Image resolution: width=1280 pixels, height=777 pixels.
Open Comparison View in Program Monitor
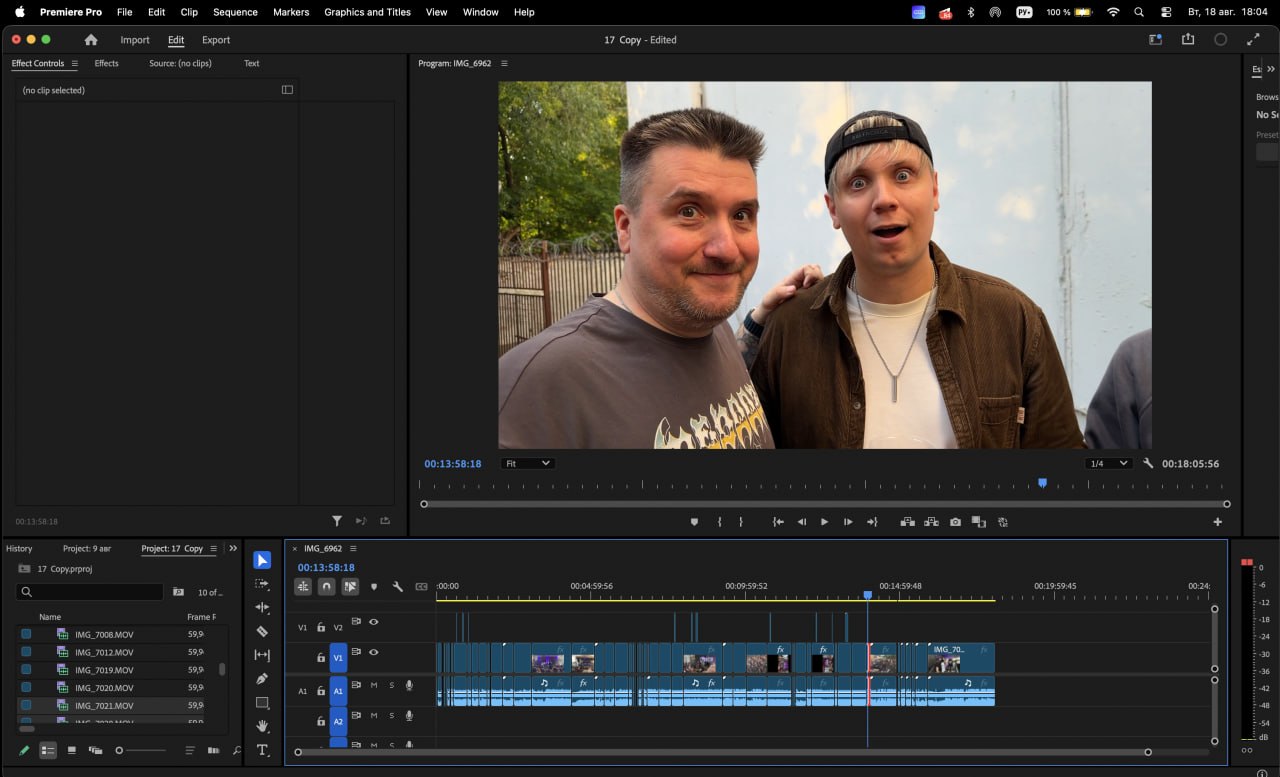[x=978, y=522]
